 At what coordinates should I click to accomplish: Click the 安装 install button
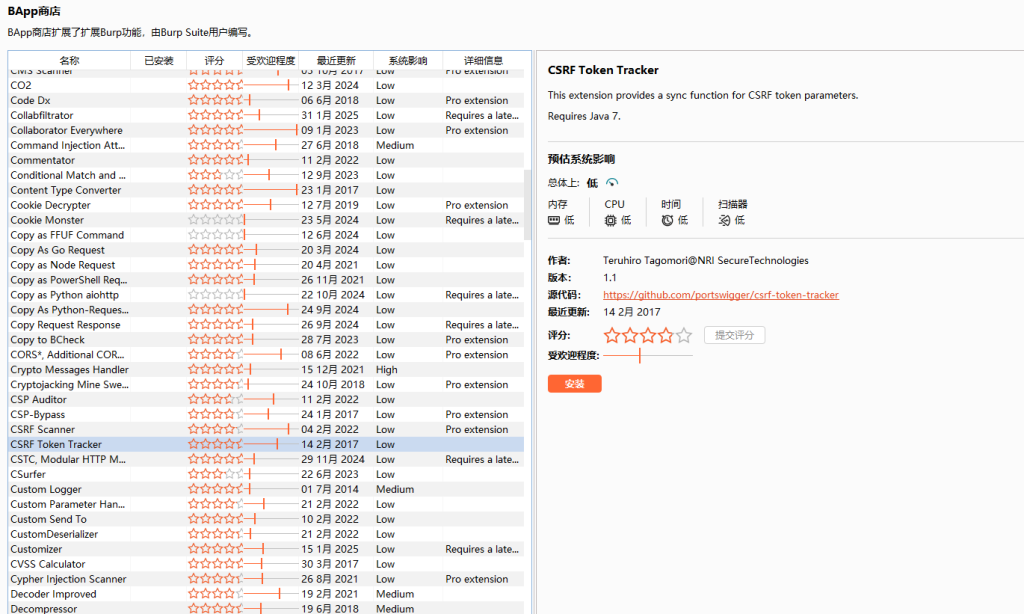(575, 384)
